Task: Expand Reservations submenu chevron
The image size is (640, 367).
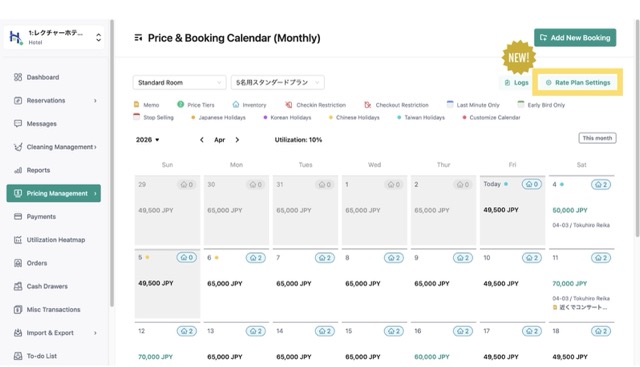Action: pos(95,100)
